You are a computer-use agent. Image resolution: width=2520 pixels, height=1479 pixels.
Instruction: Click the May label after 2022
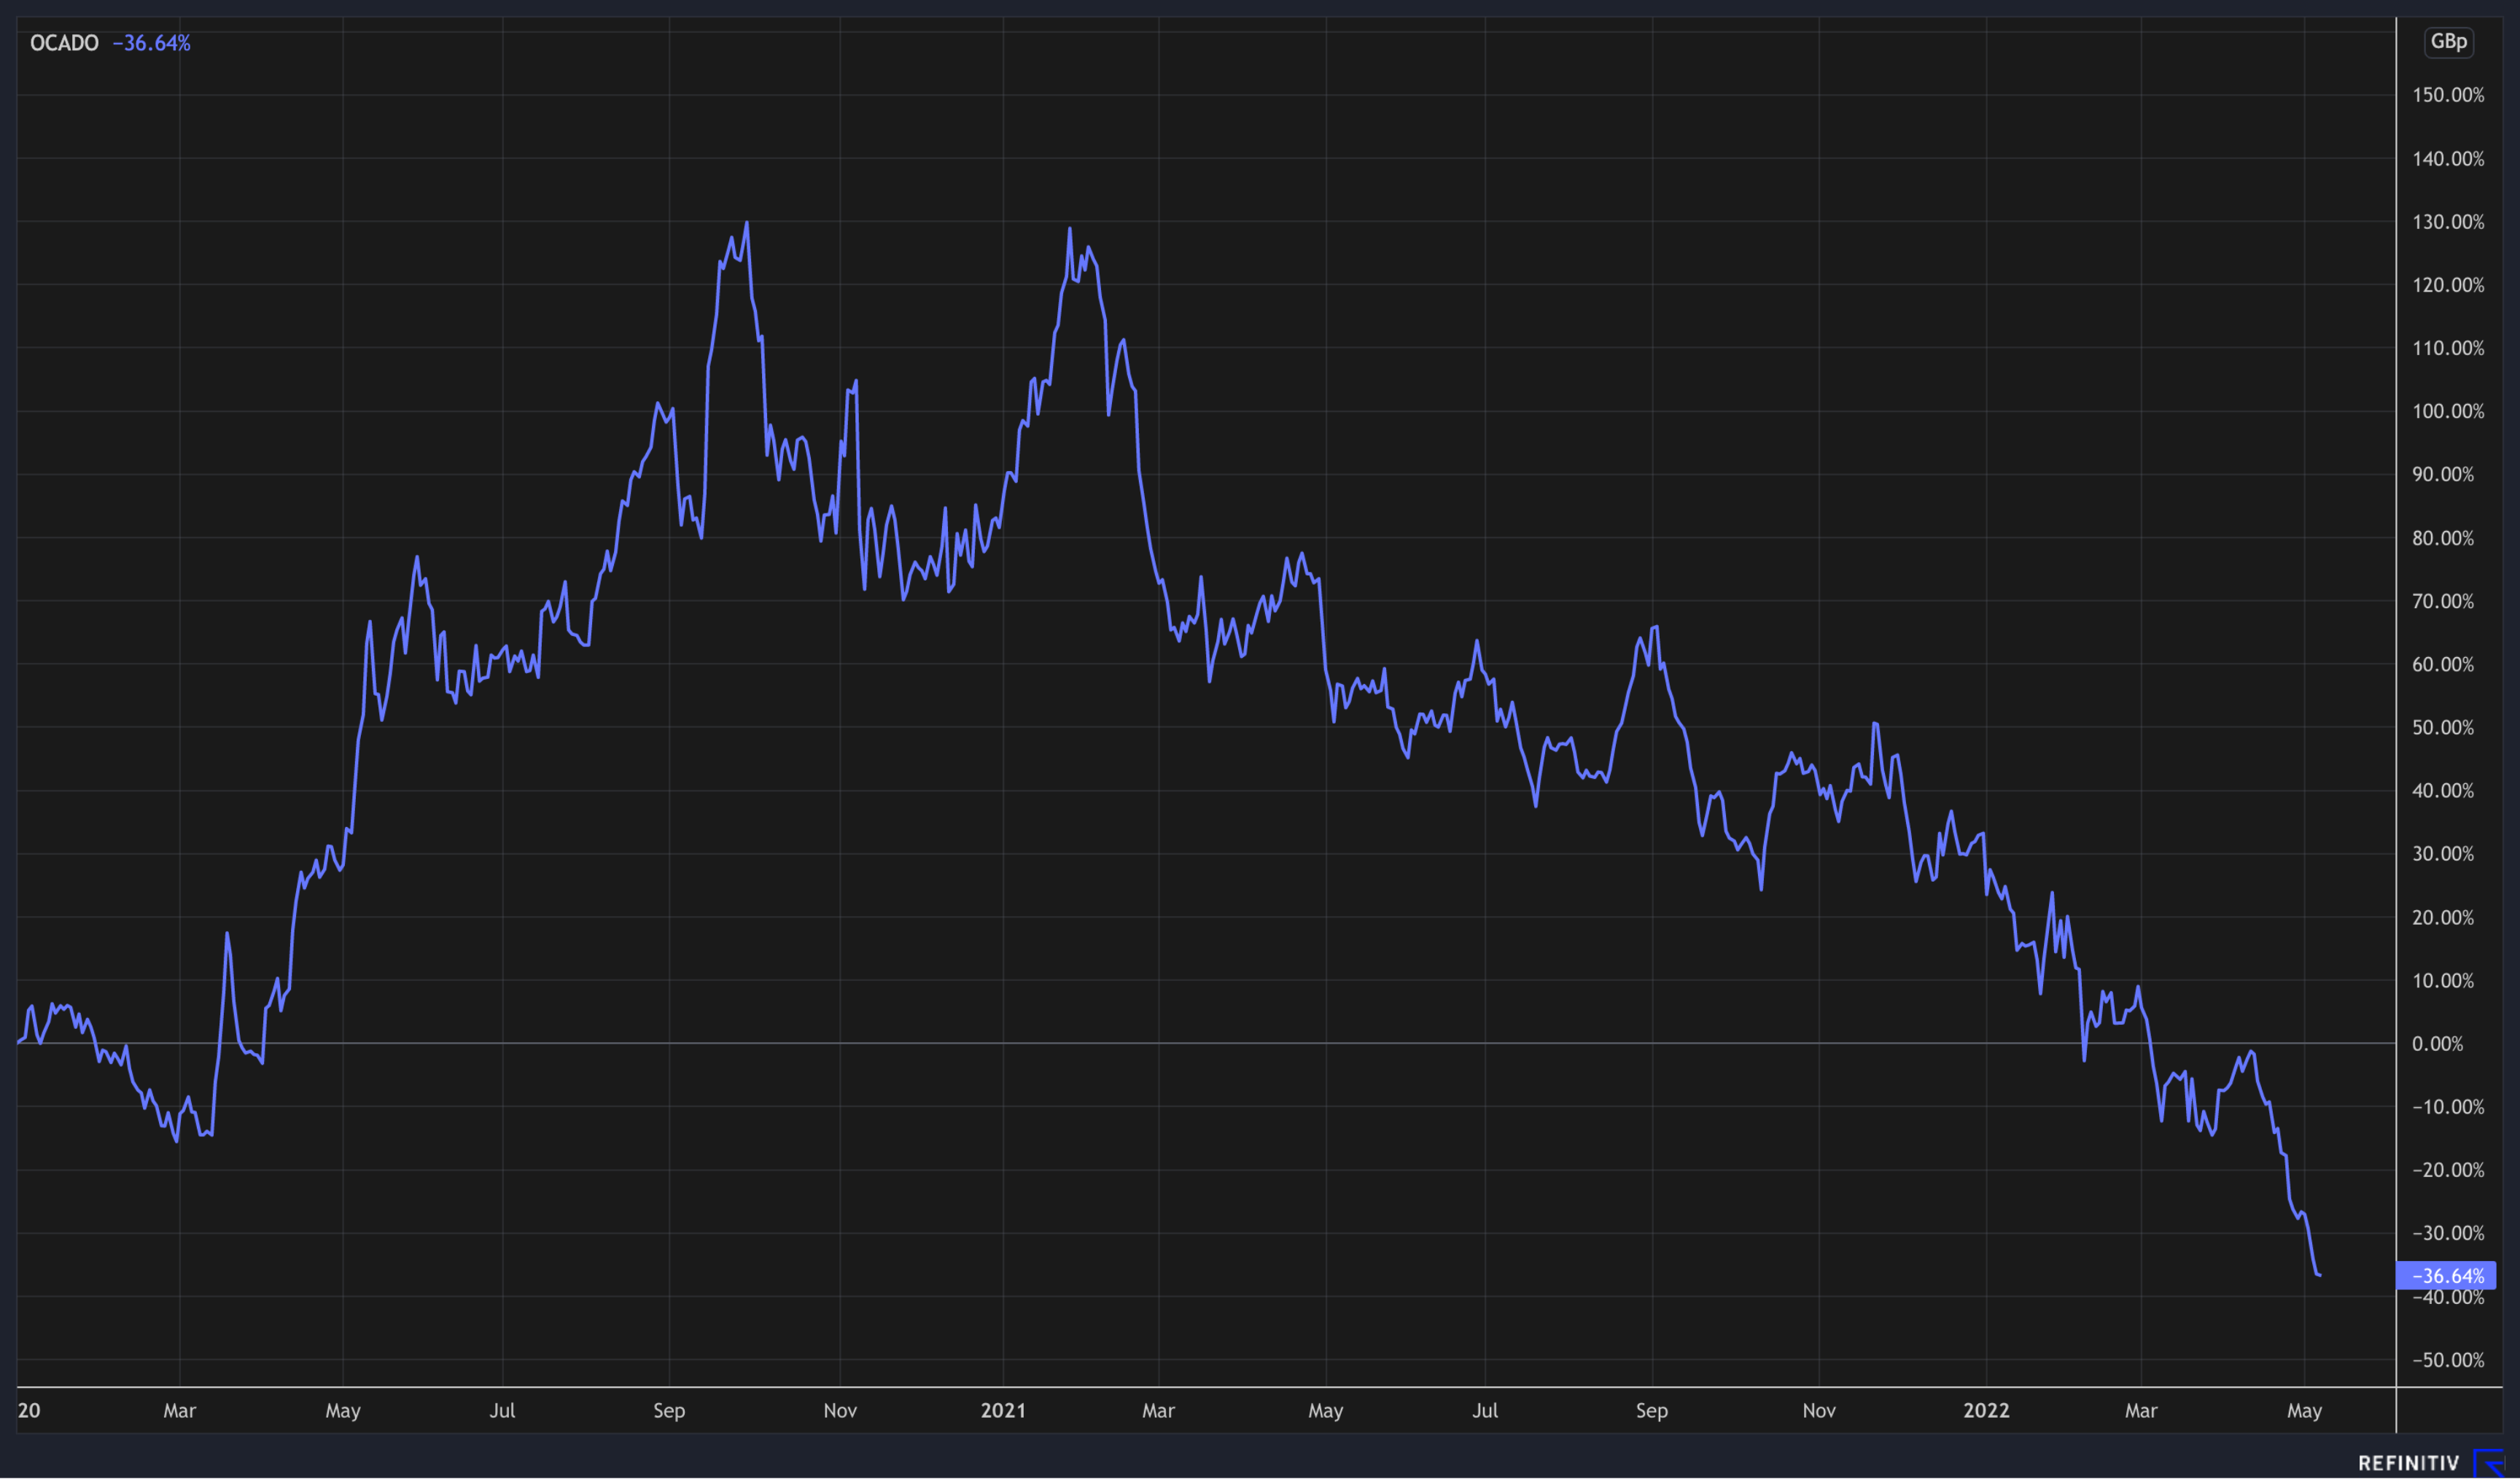pyautogui.click(x=2305, y=1410)
